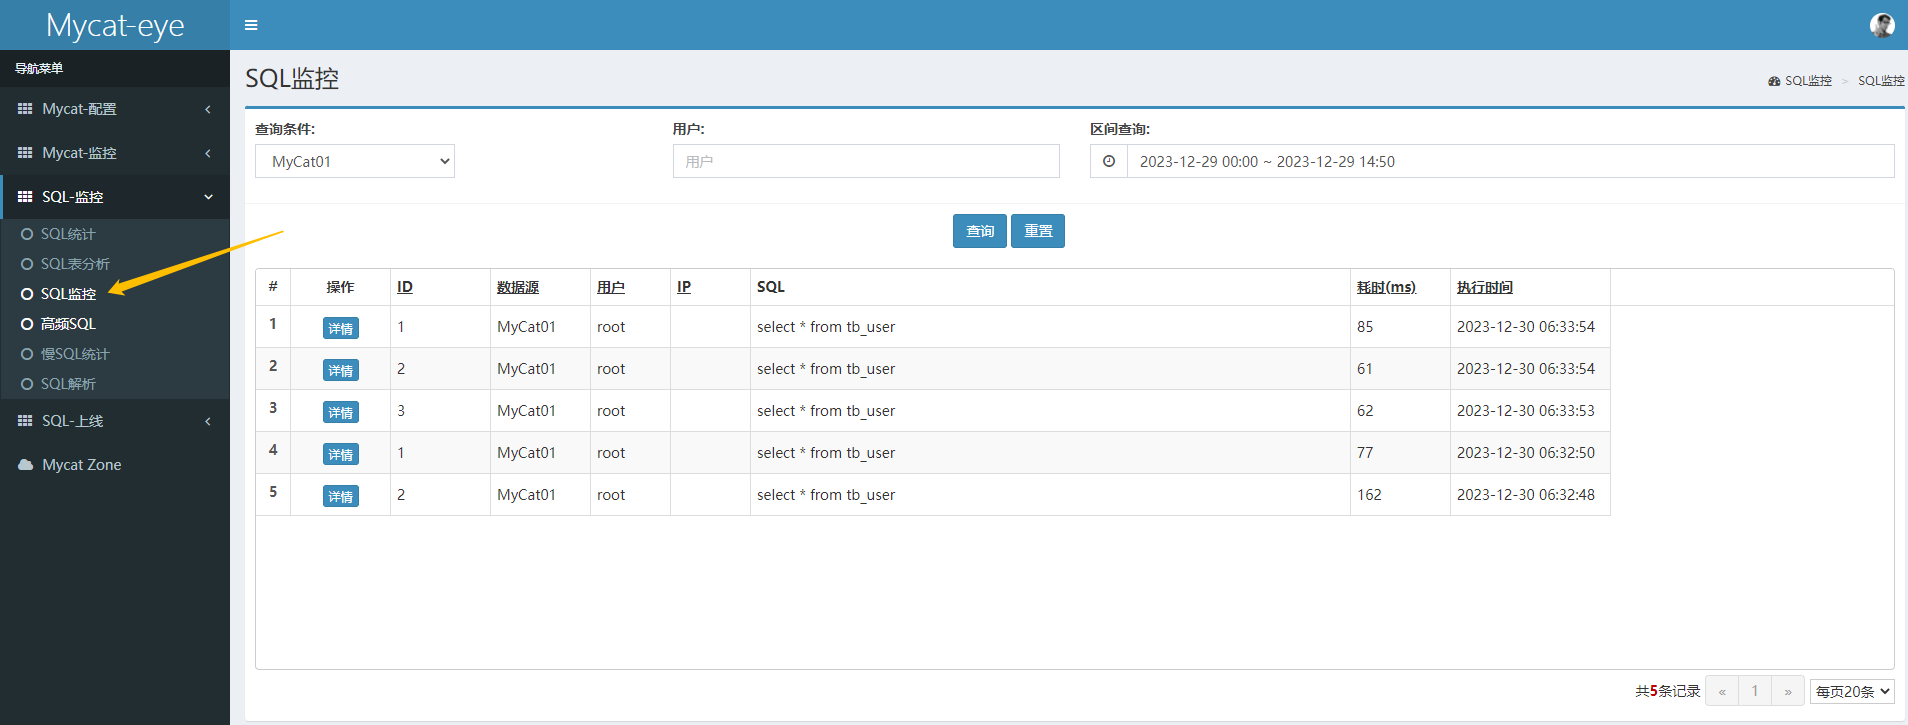
Task: Sort table by 用户 column header
Action: 611,287
